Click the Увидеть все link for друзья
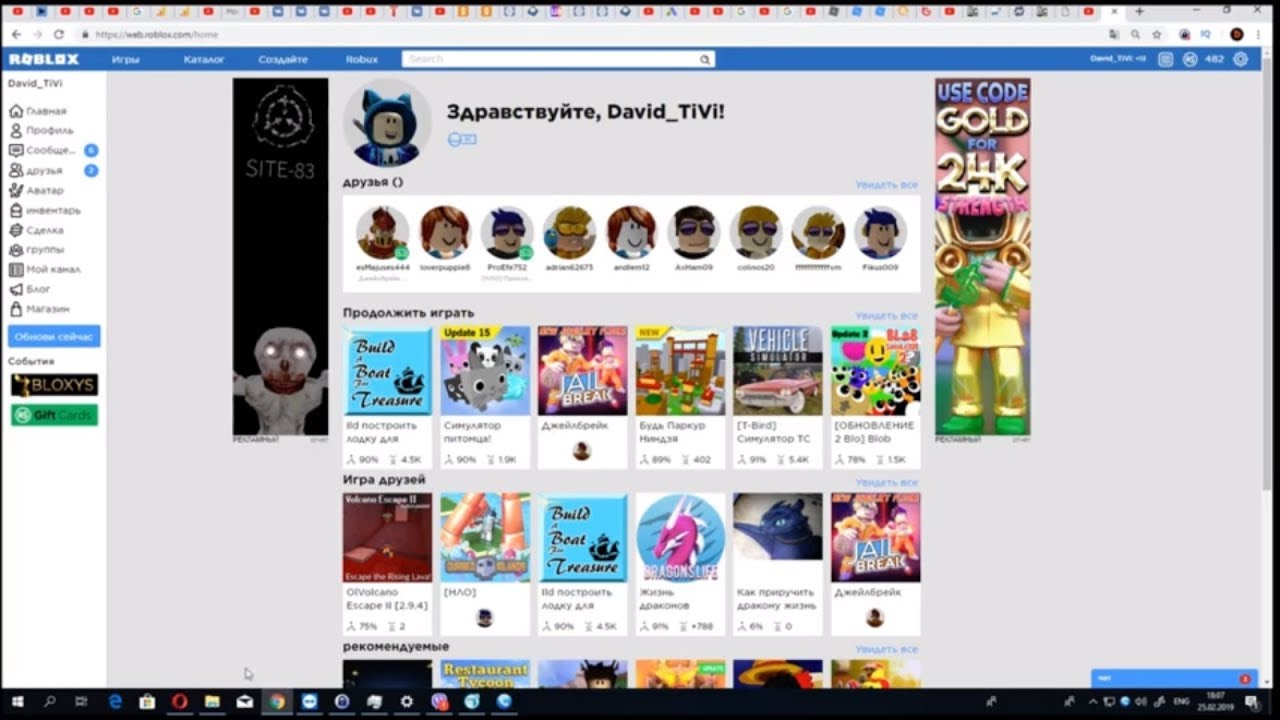 coord(886,185)
